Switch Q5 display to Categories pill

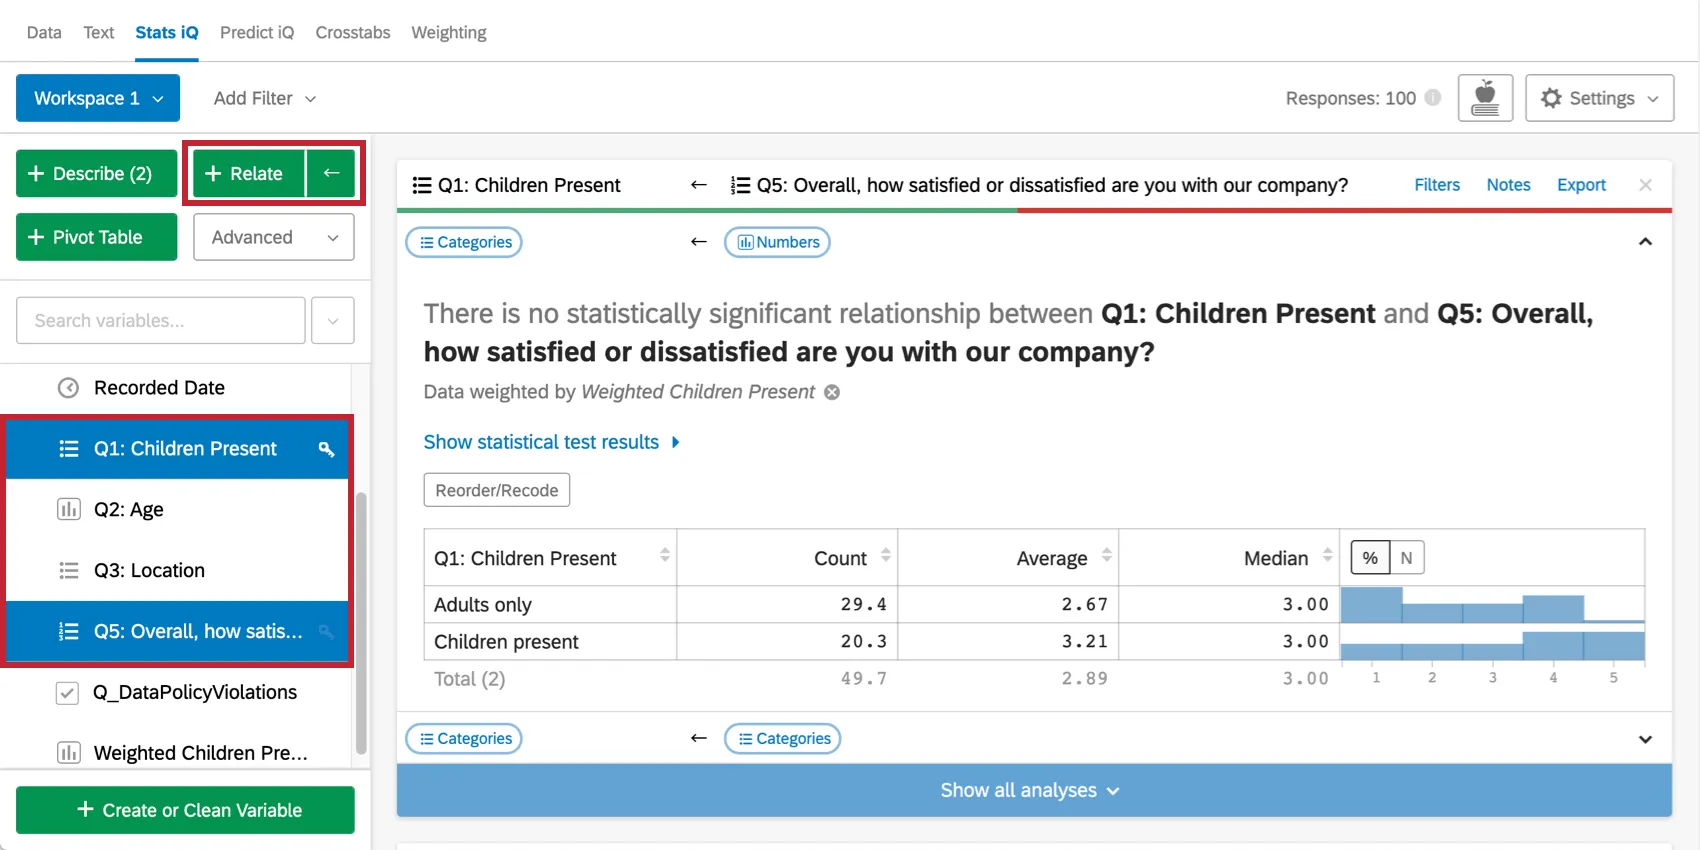point(783,738)
